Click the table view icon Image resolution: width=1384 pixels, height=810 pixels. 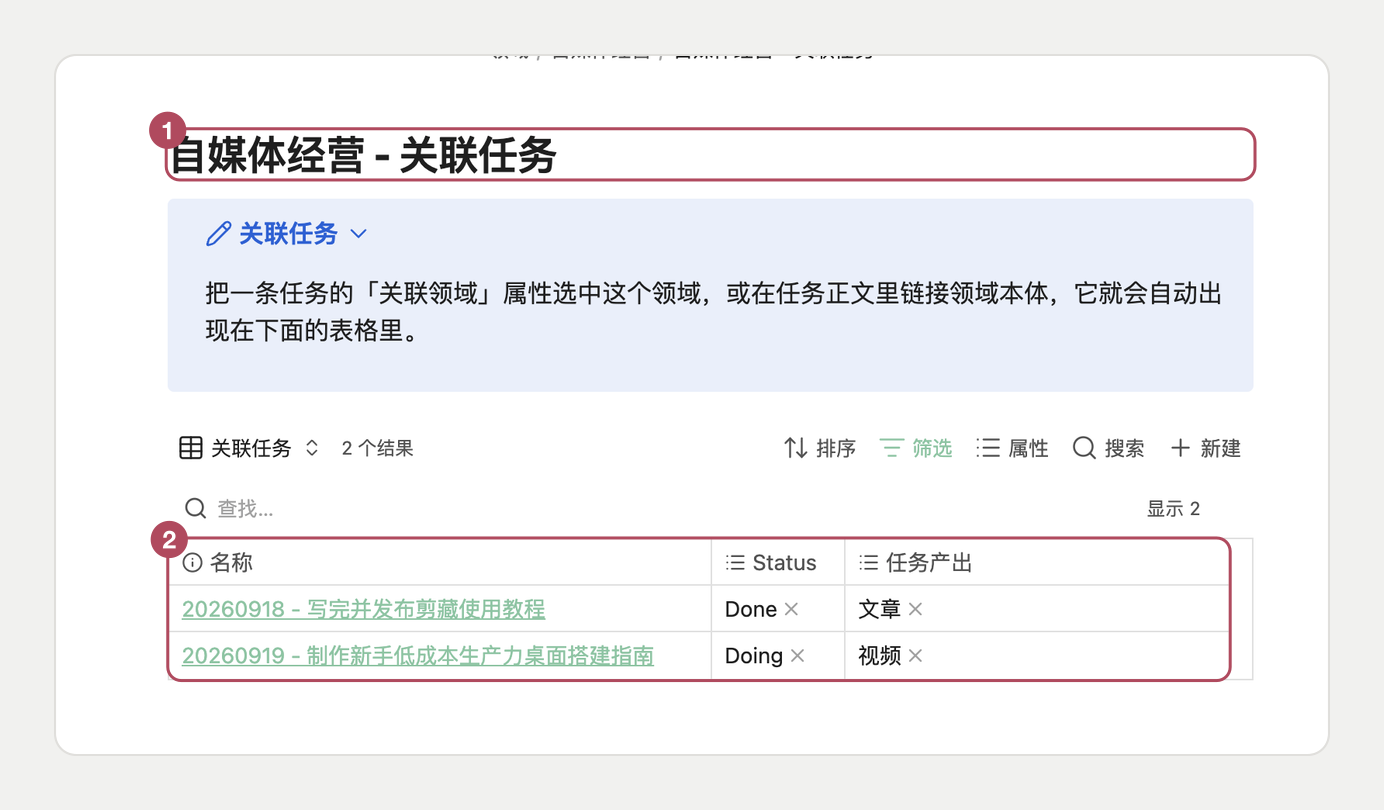point(191,448)
